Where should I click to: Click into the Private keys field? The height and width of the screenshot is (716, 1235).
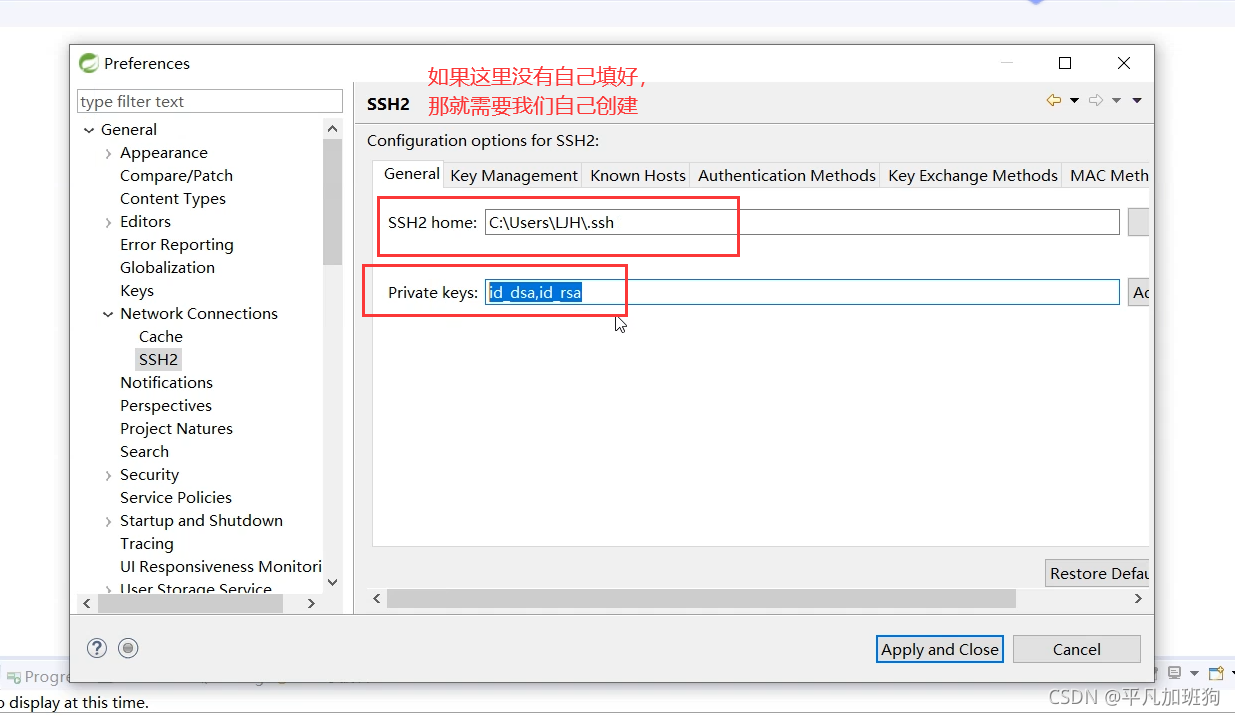click(x=802, y=292)
